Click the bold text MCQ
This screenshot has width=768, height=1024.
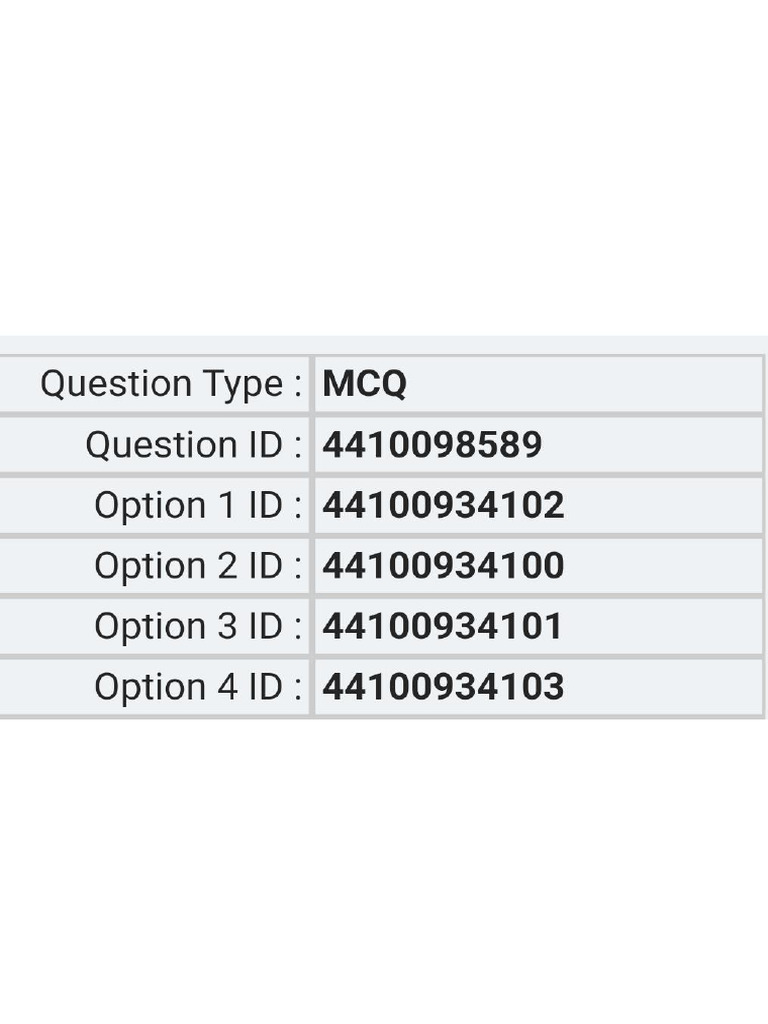click(365, 384)
